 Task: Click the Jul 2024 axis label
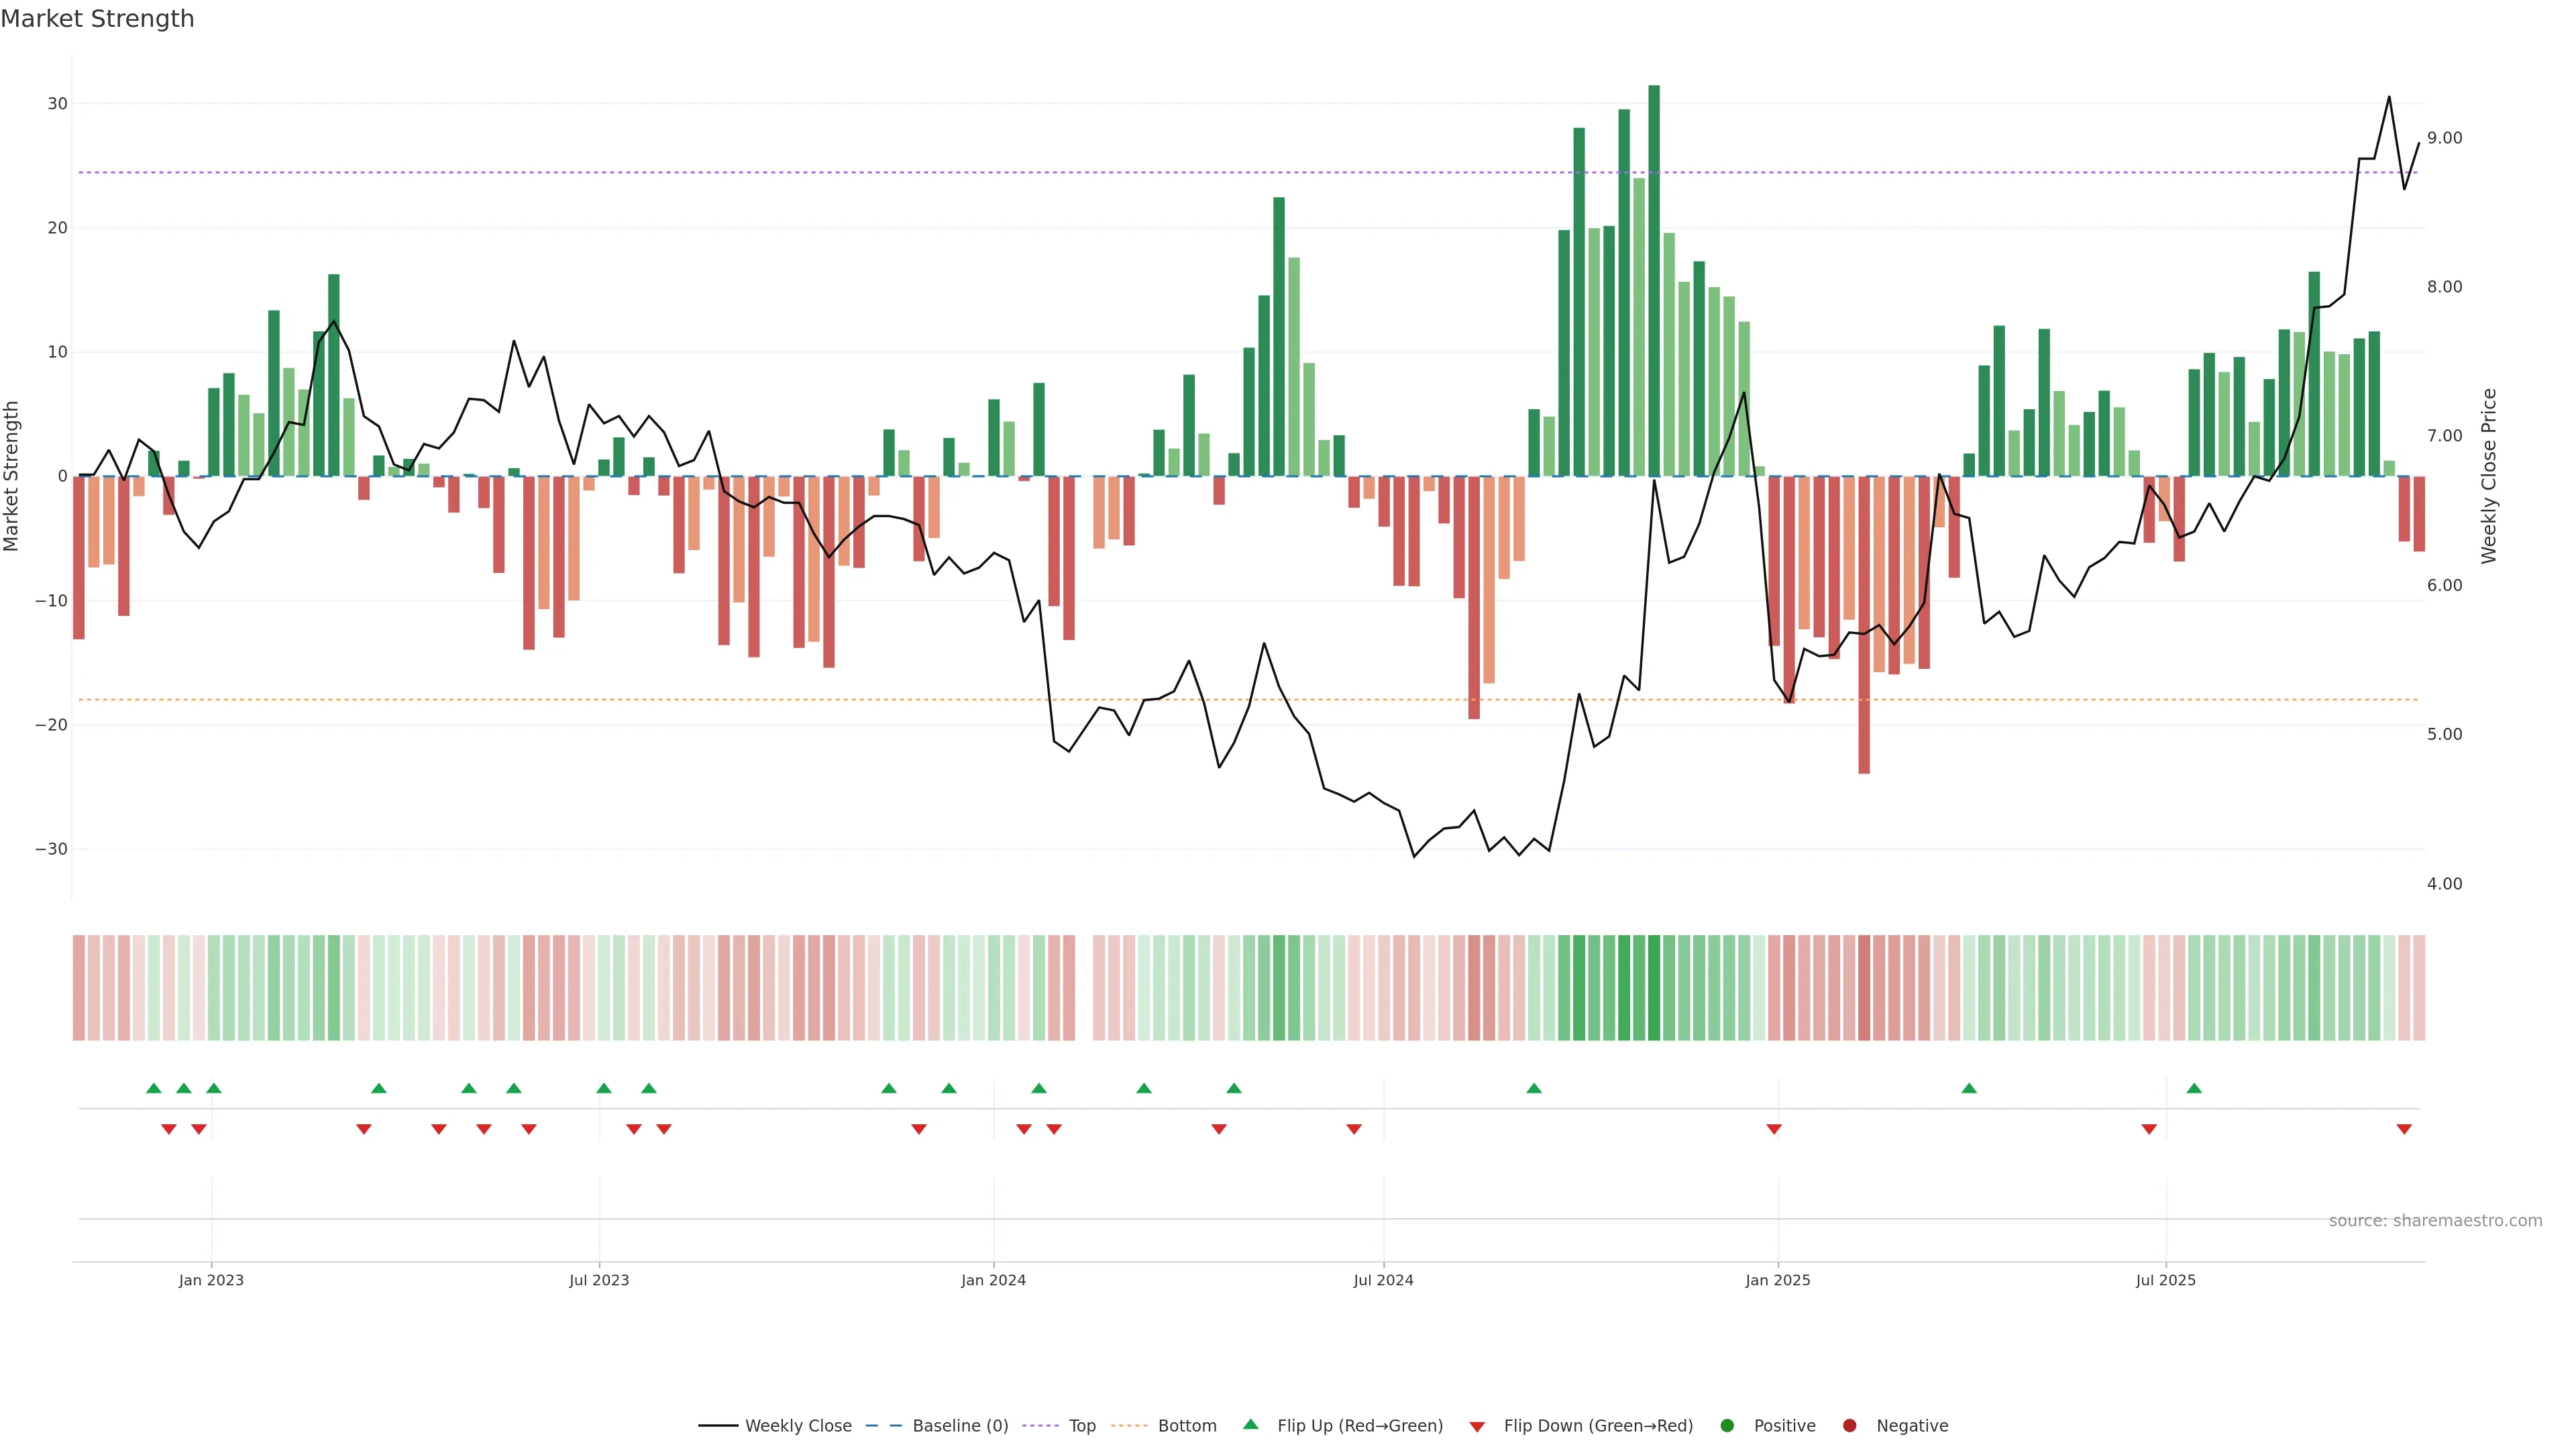1383,1280
